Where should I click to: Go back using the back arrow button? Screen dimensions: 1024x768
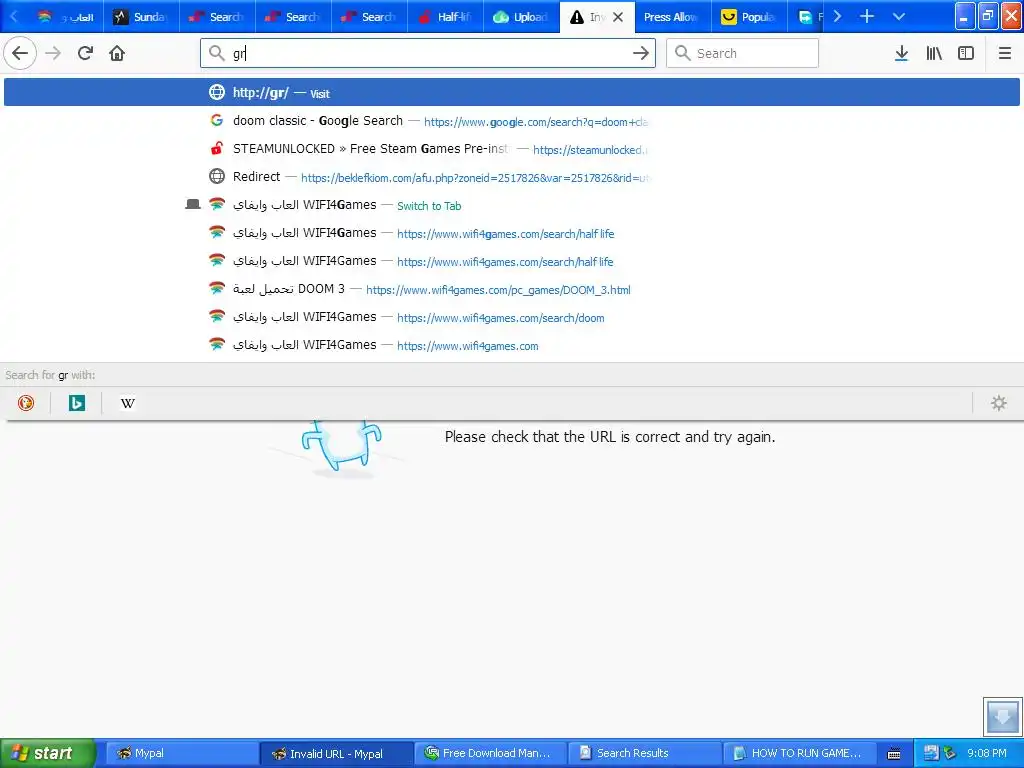click(x=20, y=53)
